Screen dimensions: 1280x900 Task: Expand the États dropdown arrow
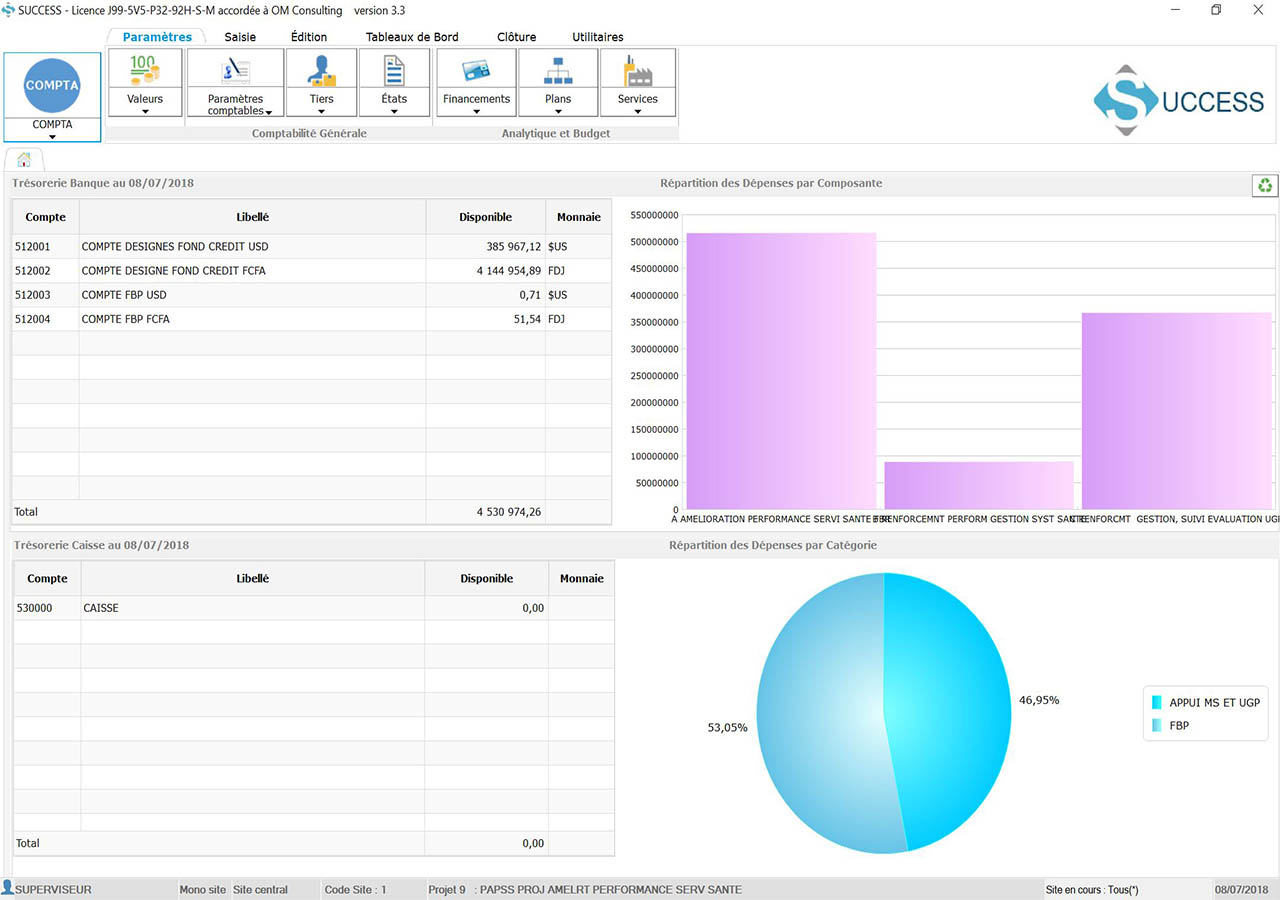(394, 112)
